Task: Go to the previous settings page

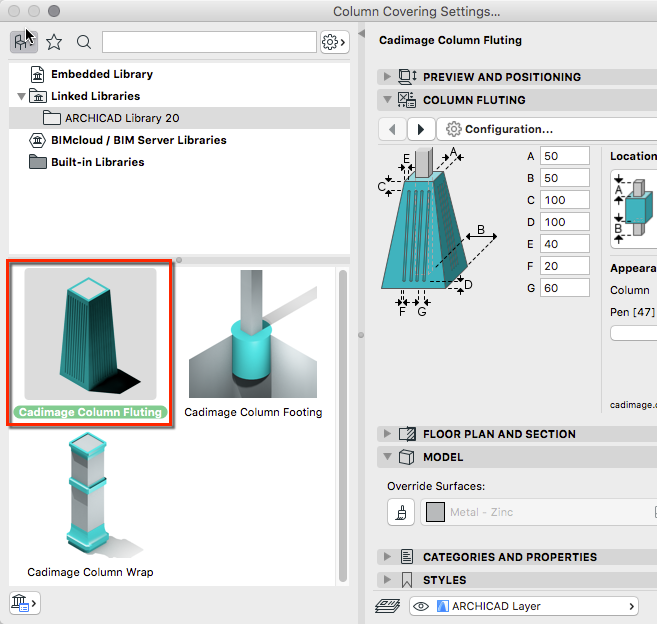Action: pyautogui.click(x=392, y=129)
